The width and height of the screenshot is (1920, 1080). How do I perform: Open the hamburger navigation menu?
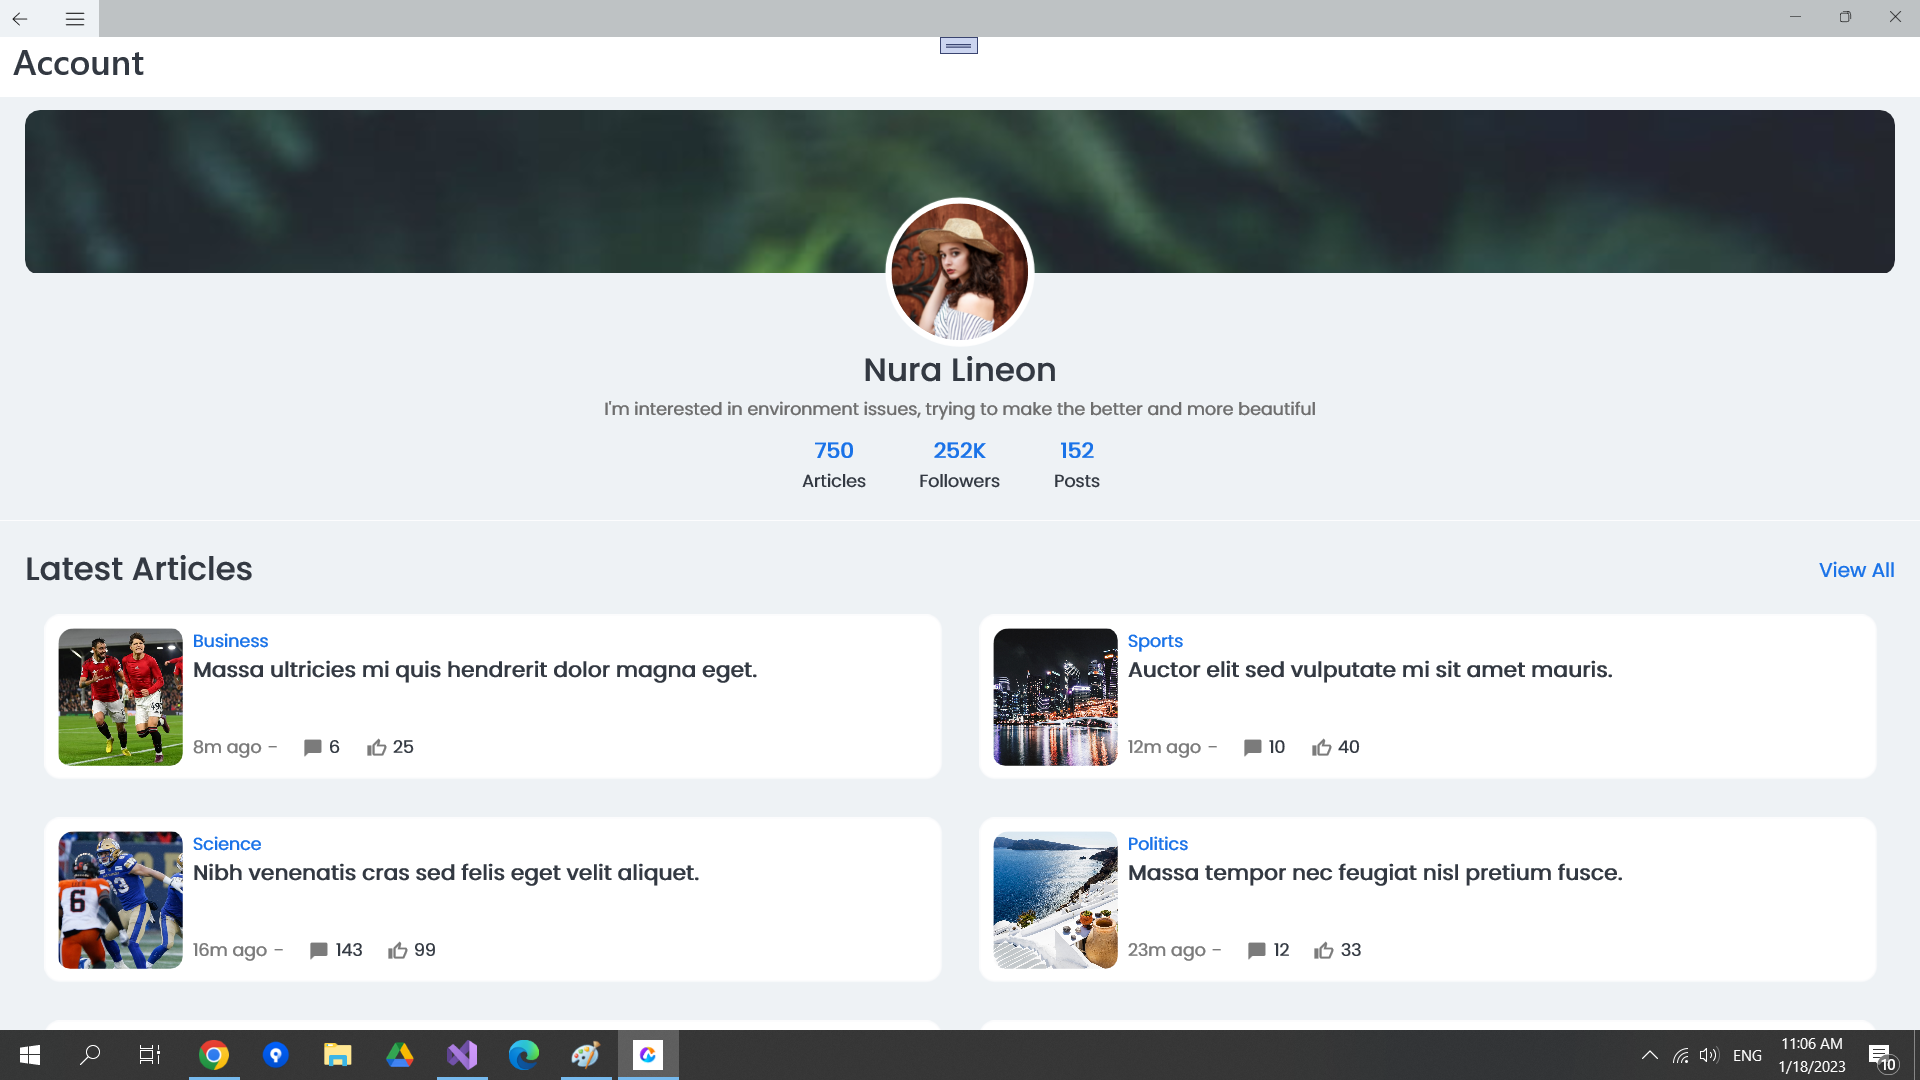click(75, 18)
